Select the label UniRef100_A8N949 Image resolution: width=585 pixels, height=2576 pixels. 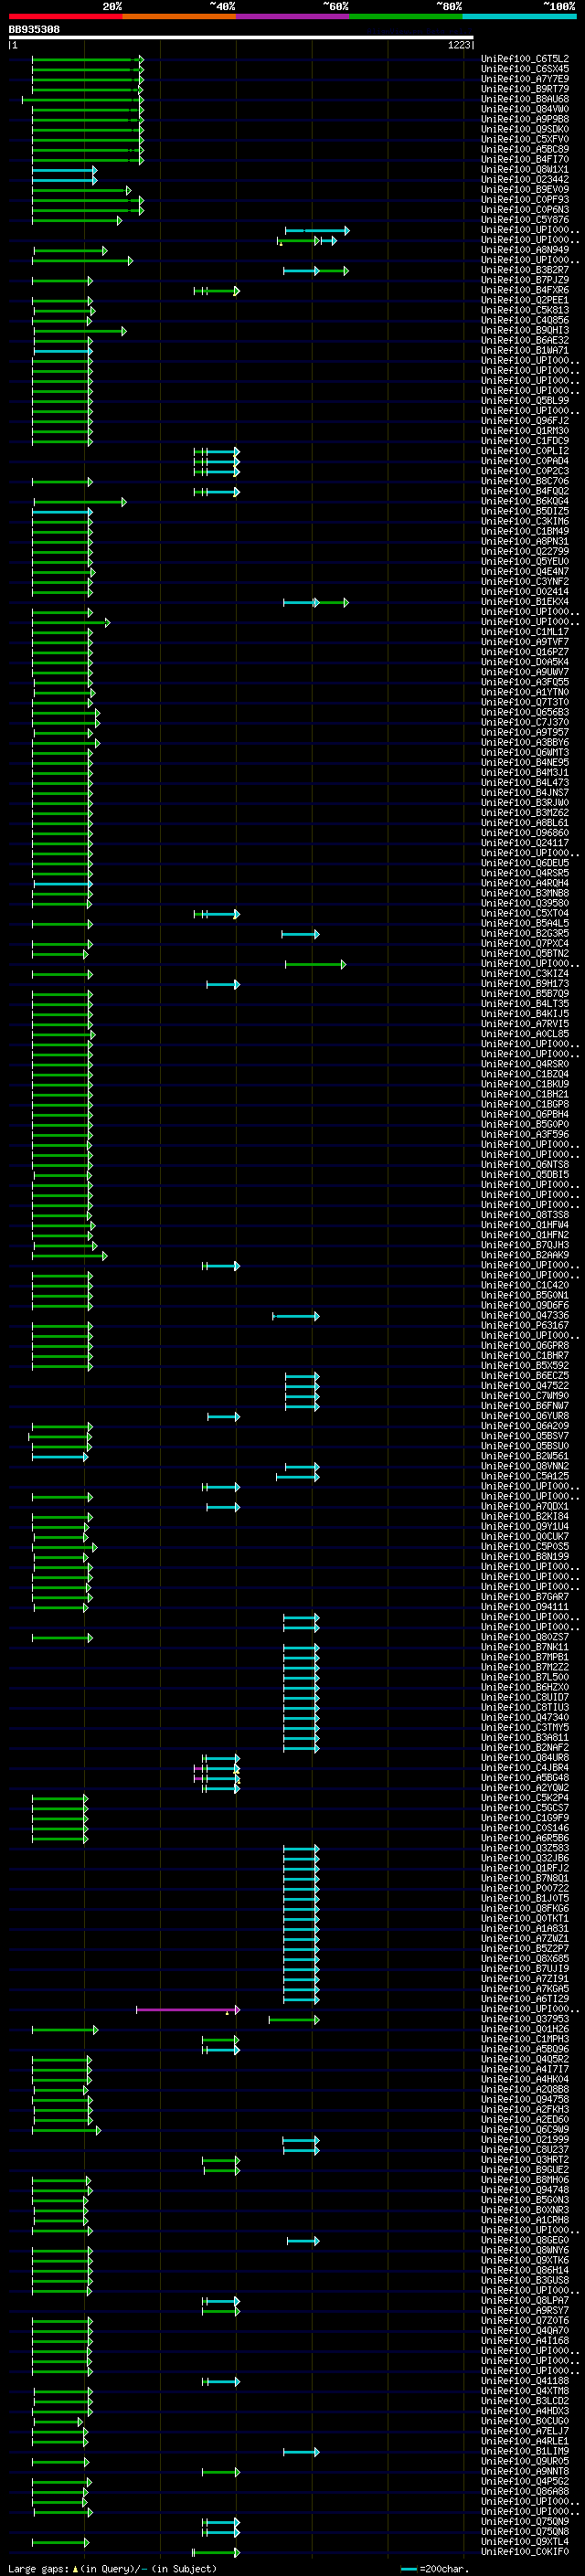pos(525,250)
